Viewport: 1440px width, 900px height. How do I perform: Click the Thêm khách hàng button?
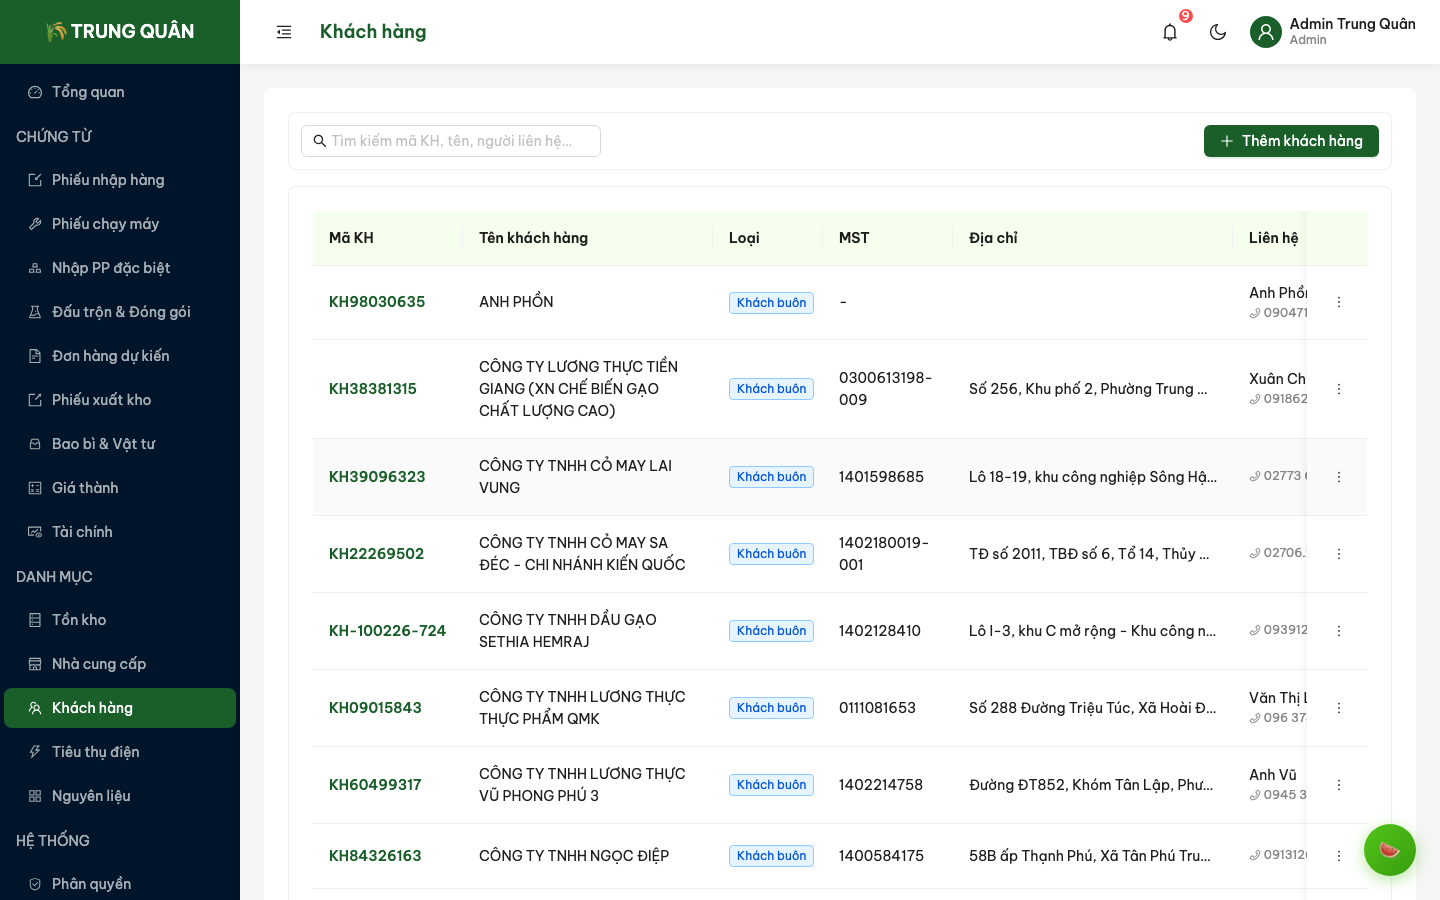(x=1290, y=141)
